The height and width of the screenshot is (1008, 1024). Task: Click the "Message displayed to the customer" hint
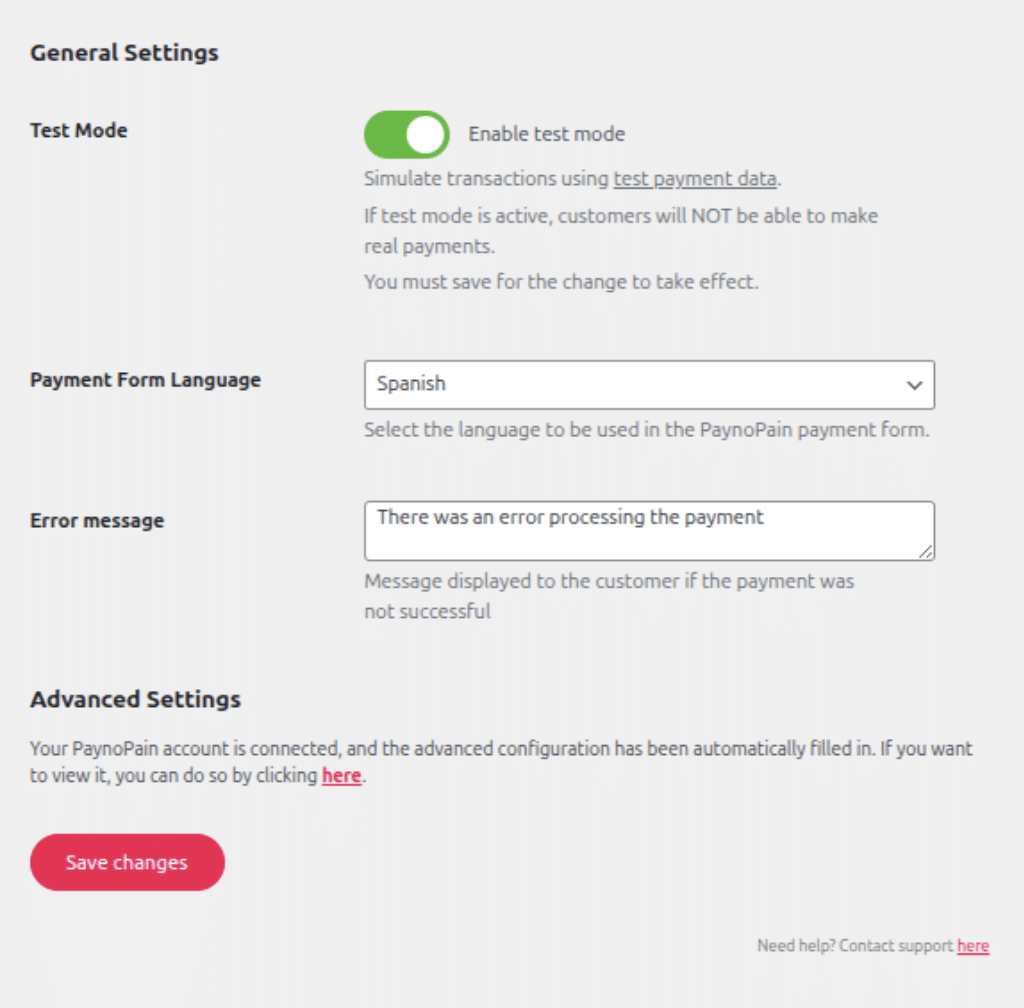pos(608,582)
